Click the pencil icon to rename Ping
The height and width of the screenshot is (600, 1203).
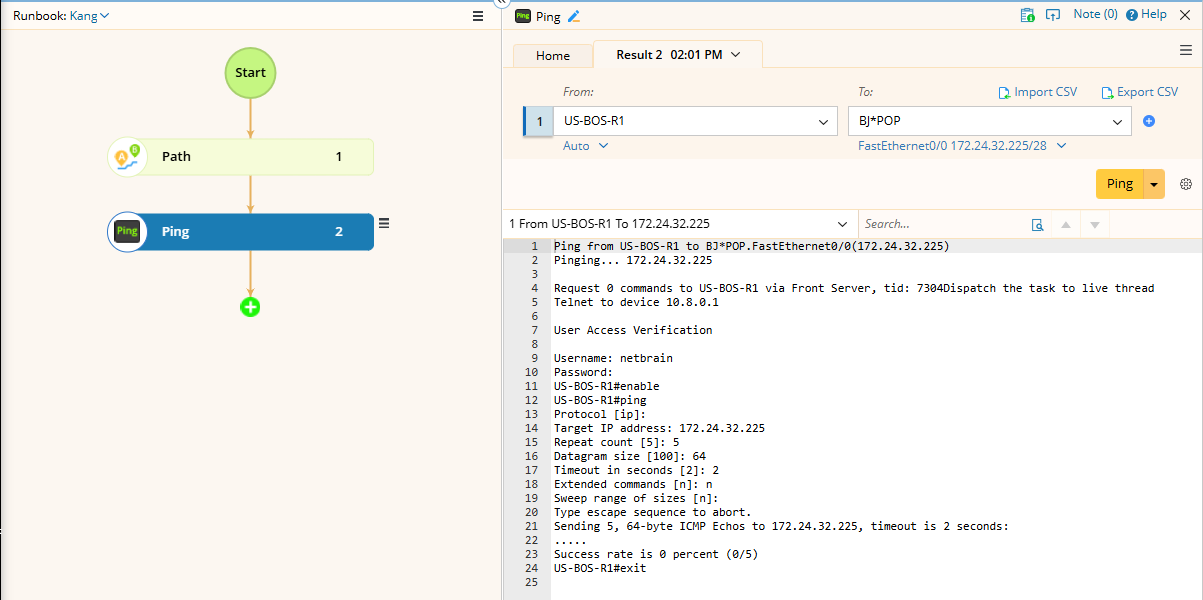[x=573, y=16]
